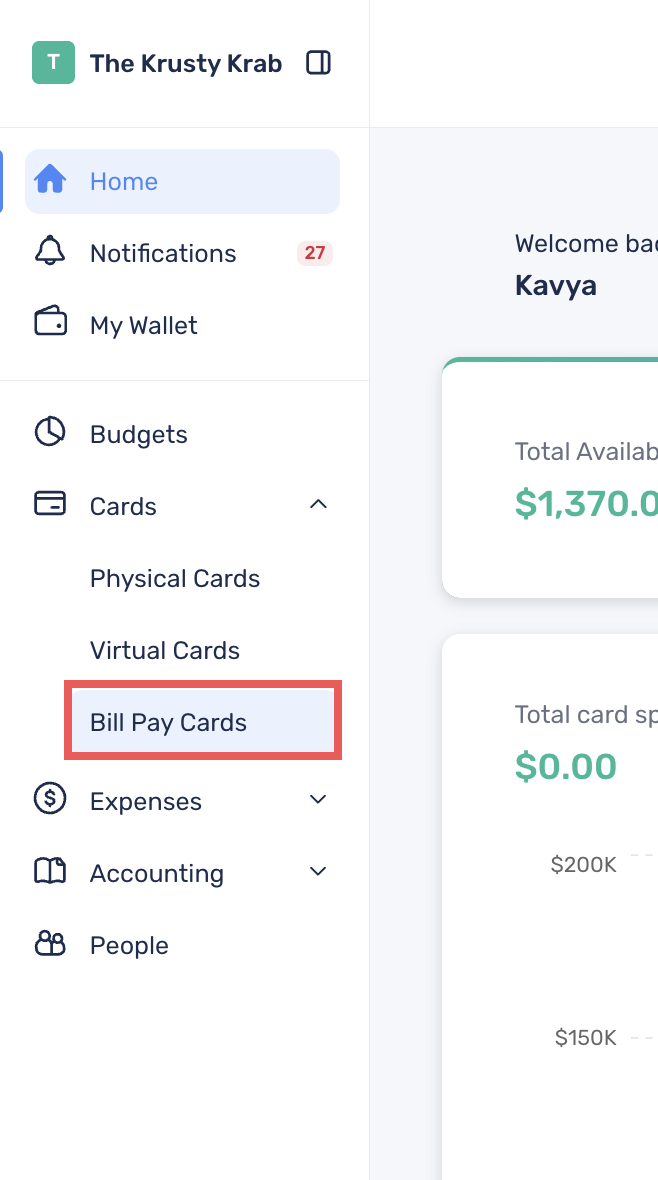Click the Notifications bell icon
This screenshot has width=658, height=1180.
[50, 251]
